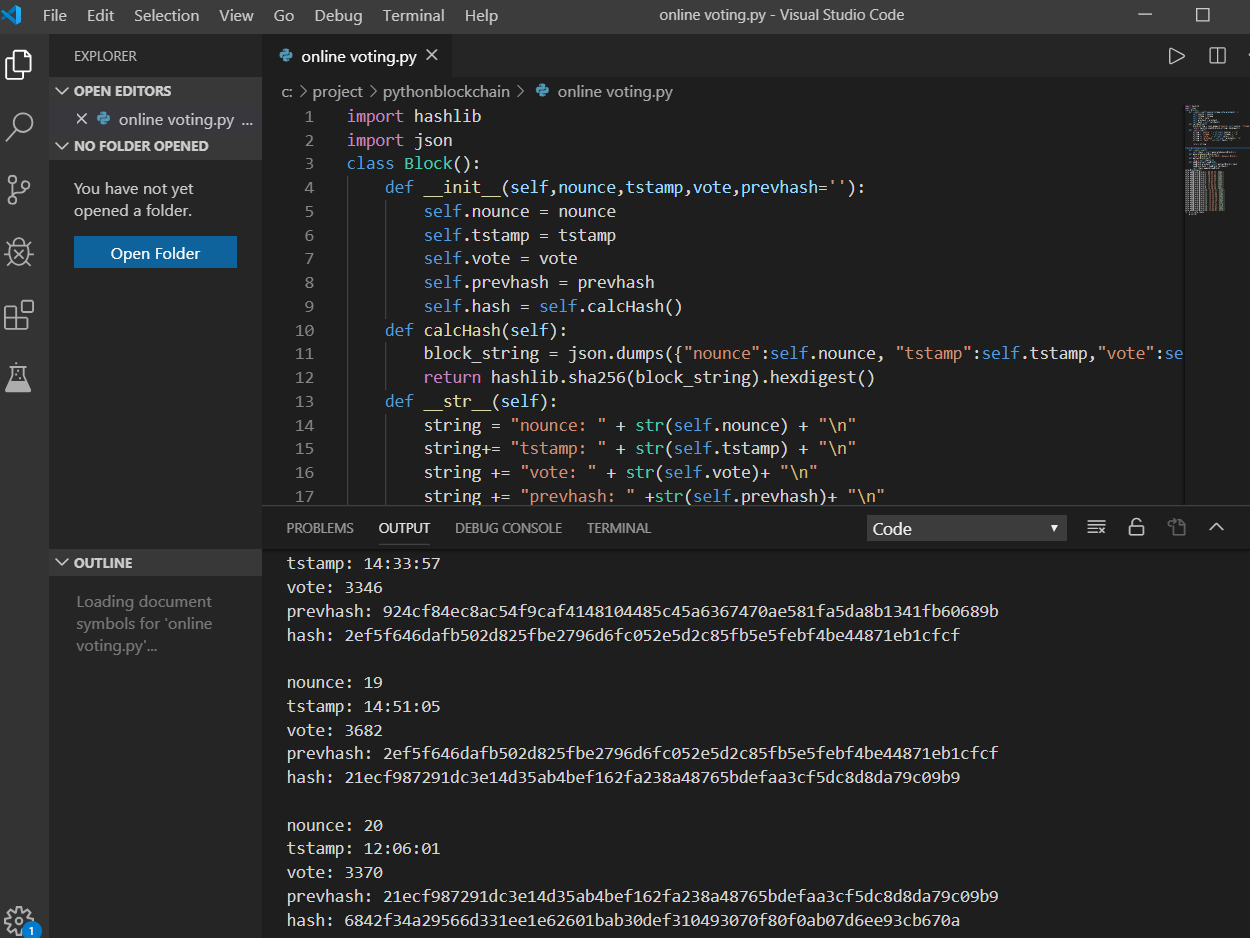The width and height of the screenshot is (1250, 938).
Task: Click 'tstamp: 12:06:01' output line
Action: coord(363,848)
